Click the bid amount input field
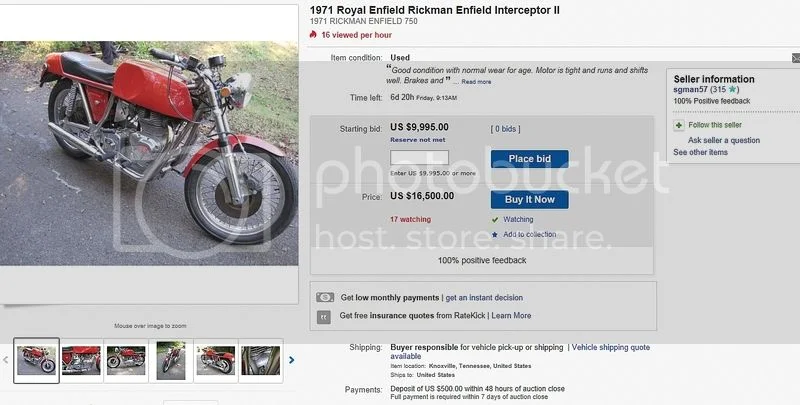800x405 pixels. pyautogui.click(x=419, y=158)
